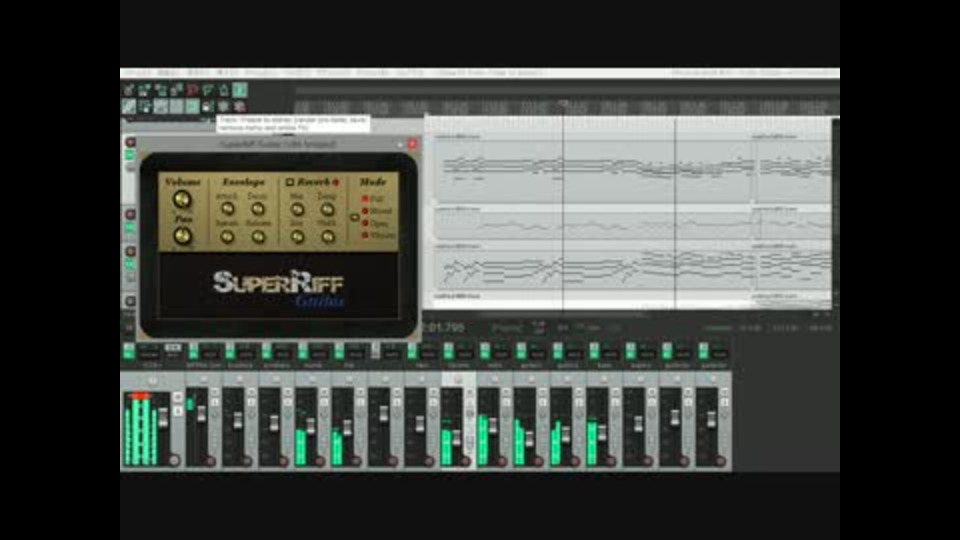Pin the SuperRiff plugin window on top

[x=400, y=144]
